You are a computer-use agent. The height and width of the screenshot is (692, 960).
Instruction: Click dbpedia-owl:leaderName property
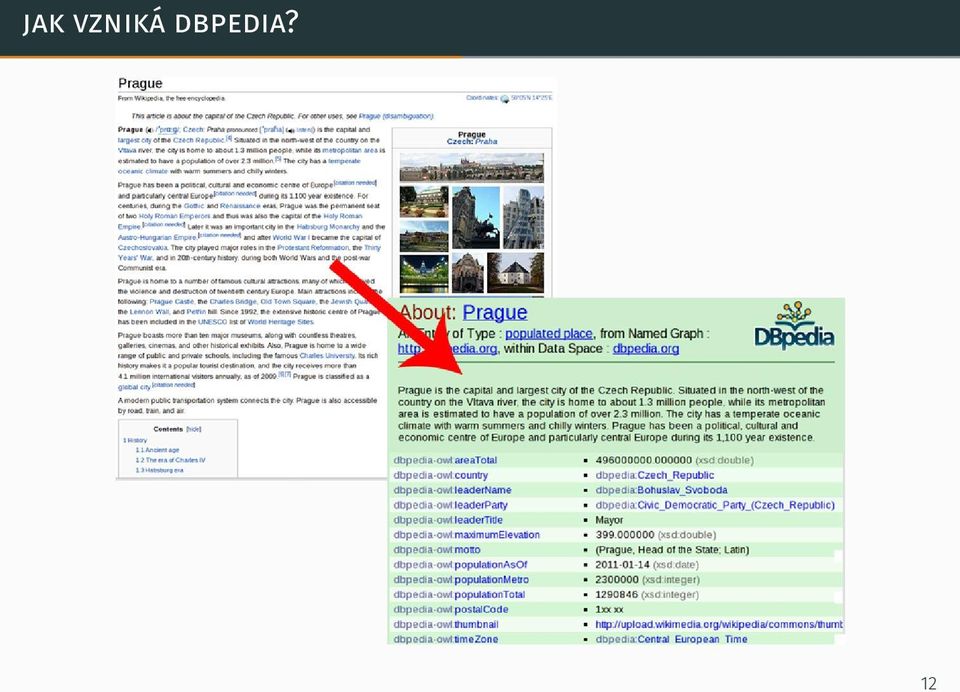pos(452,490)
